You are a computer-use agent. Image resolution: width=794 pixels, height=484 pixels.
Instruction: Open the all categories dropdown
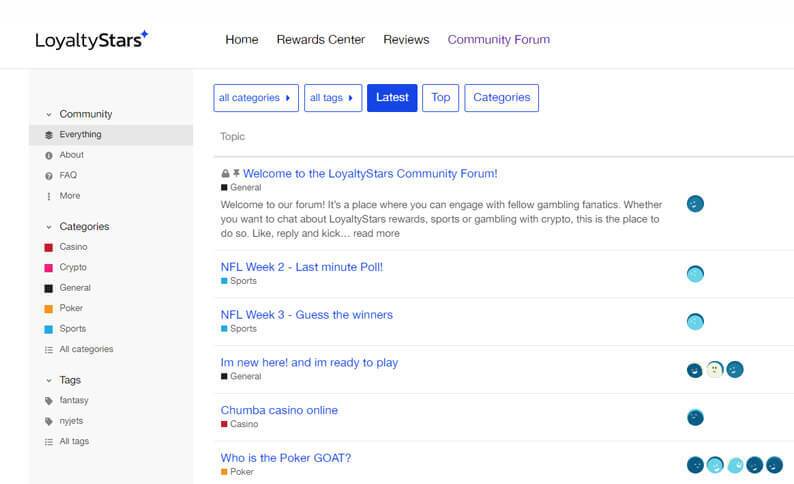[256, 98]
